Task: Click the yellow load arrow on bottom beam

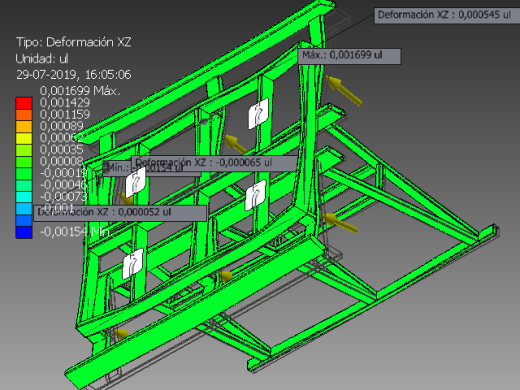Action: tap(225, 276)
